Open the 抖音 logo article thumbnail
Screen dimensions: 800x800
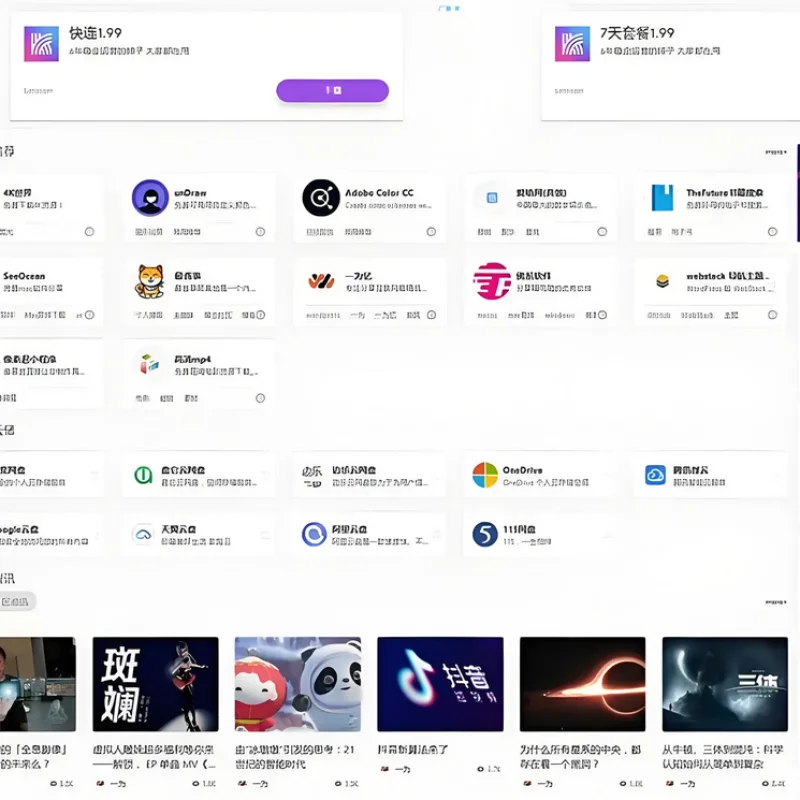pyautogui.click(x=440, y=684)
